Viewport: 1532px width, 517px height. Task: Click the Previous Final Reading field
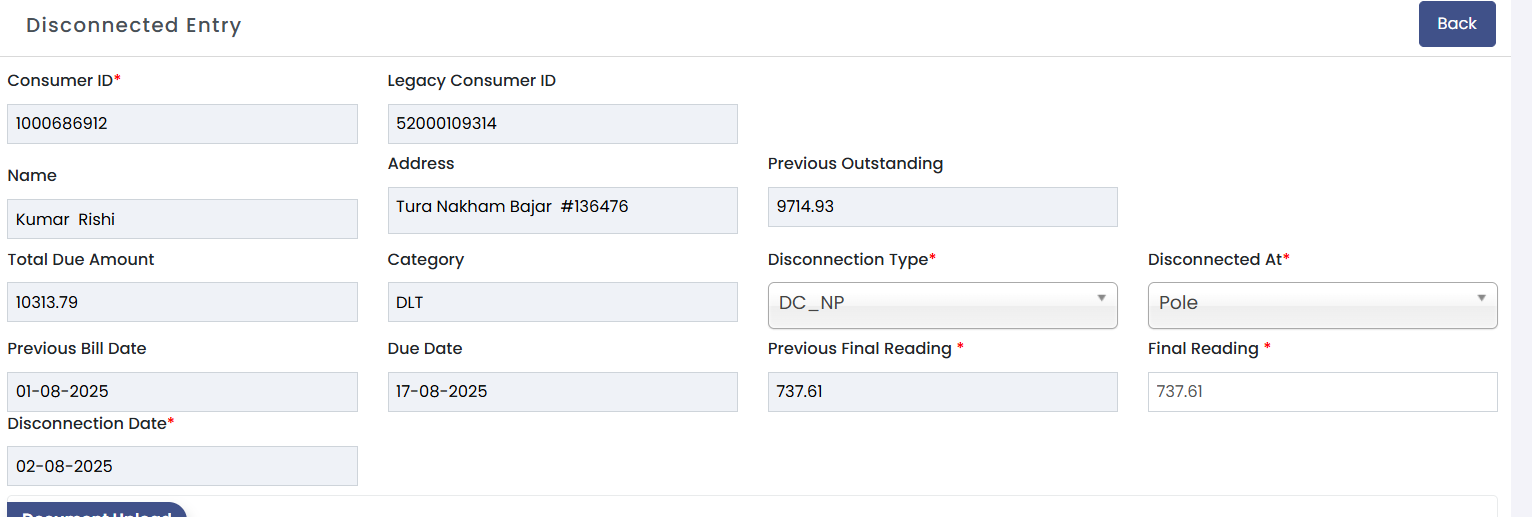(x=942, y=392)
